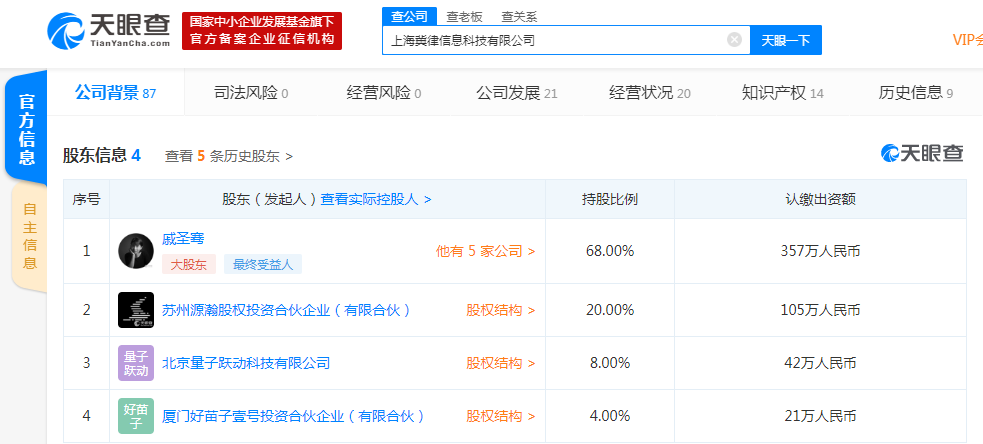Image resolution: width=983 pixels, height=444 pixels.
Task: View the 5 条历史股东 link
Action: [x=229, y=156]
